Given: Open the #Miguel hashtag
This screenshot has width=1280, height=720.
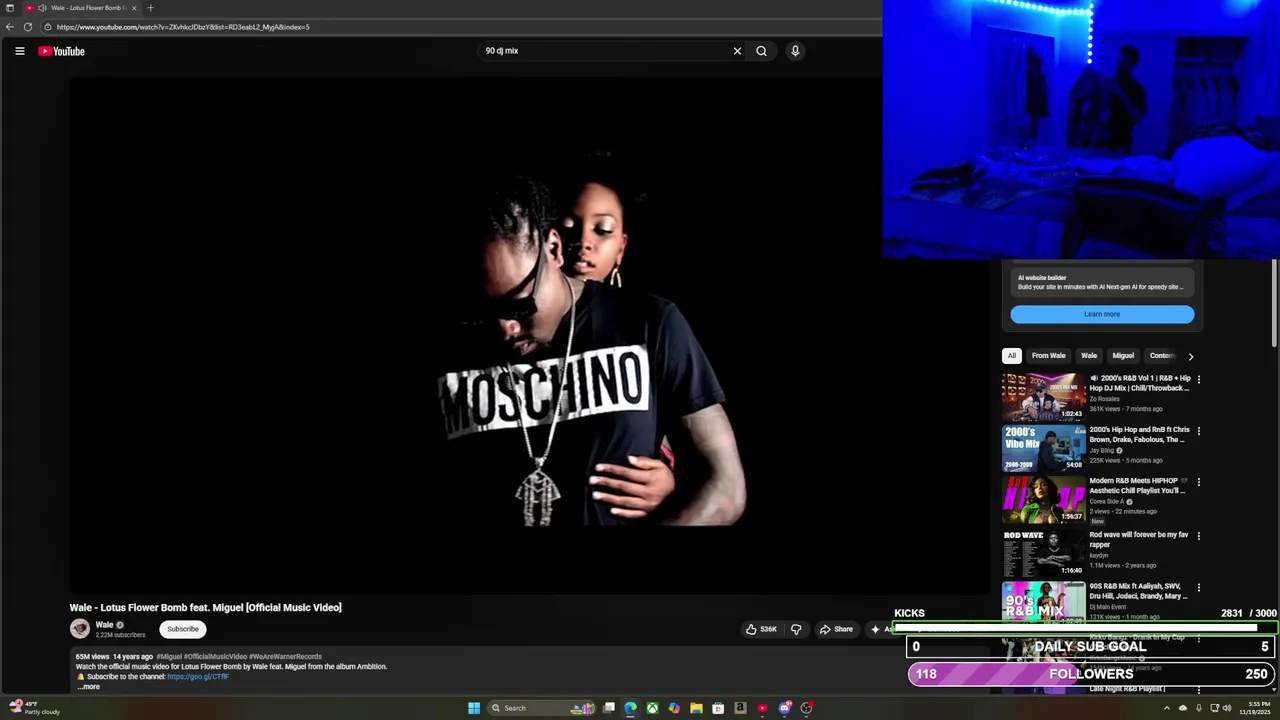Looking at the screenshot, I should [x=169, y=657].
